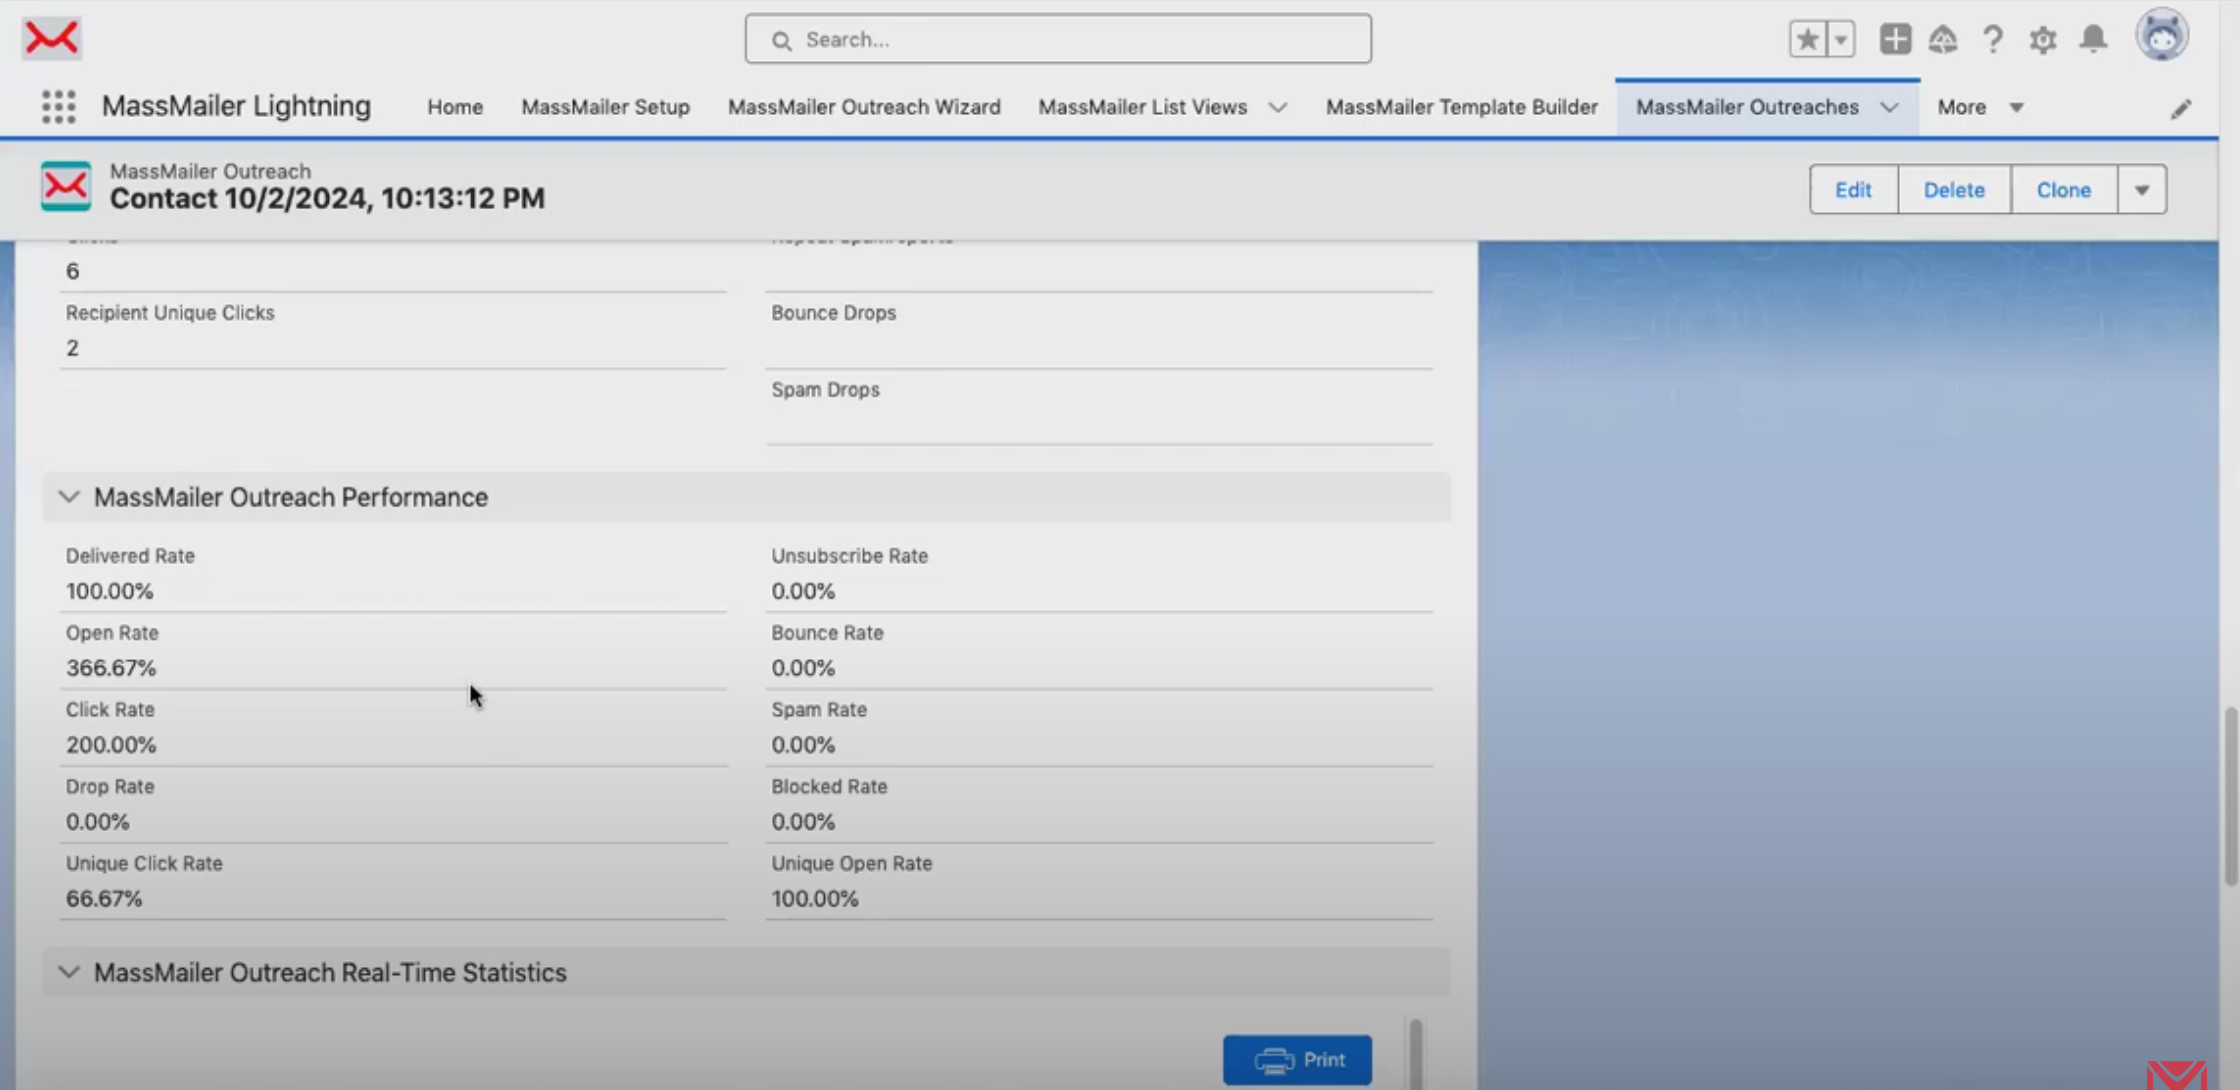This screenshot has height=1090, width=2240.
Task: Click the Blocked Rate value 0.00%
Action: 802,821
